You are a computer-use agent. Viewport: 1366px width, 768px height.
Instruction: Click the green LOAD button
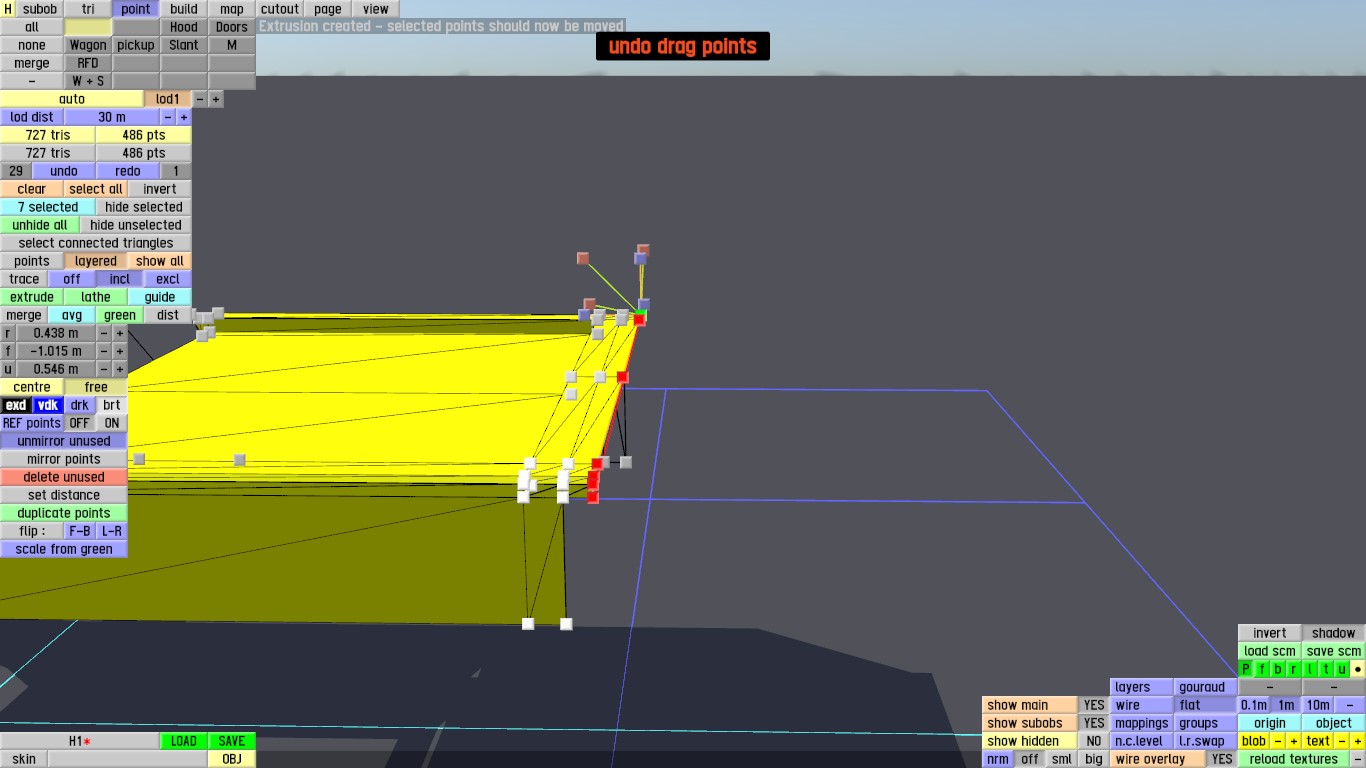(x=184, y=741)
